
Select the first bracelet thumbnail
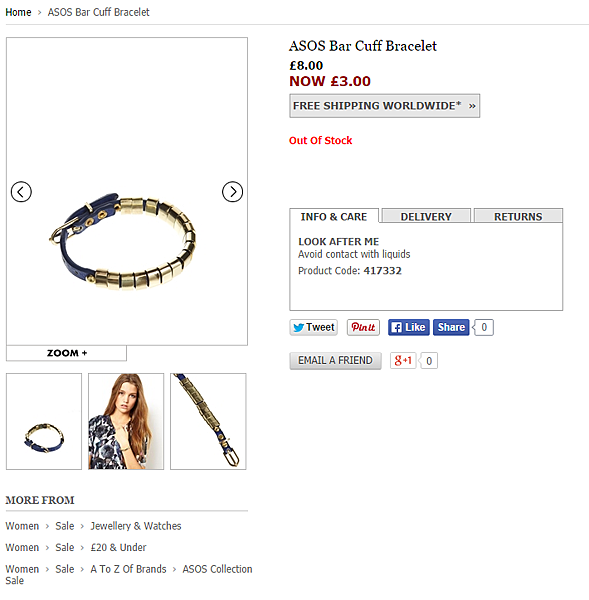(44, 421)
